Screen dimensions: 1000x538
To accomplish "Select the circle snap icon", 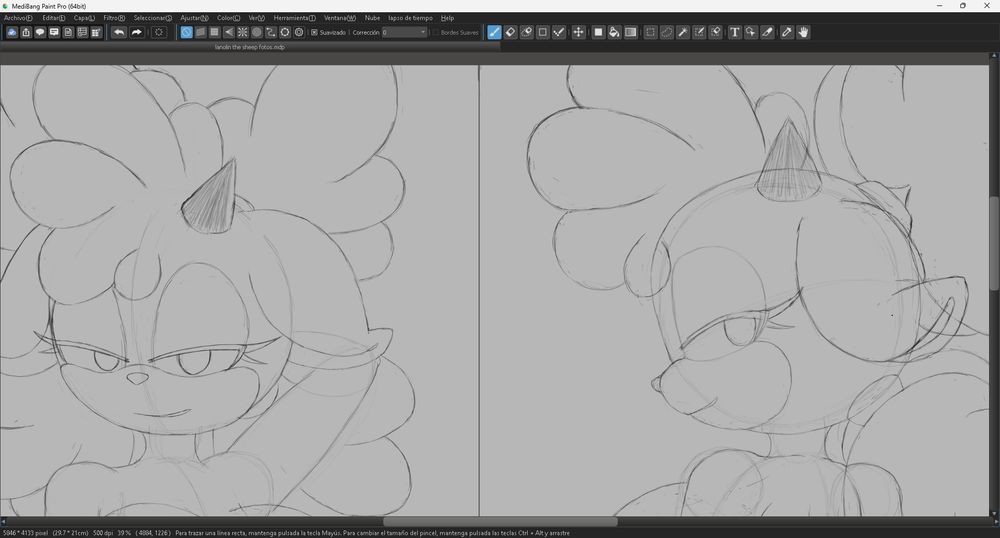I will (256, 32).
